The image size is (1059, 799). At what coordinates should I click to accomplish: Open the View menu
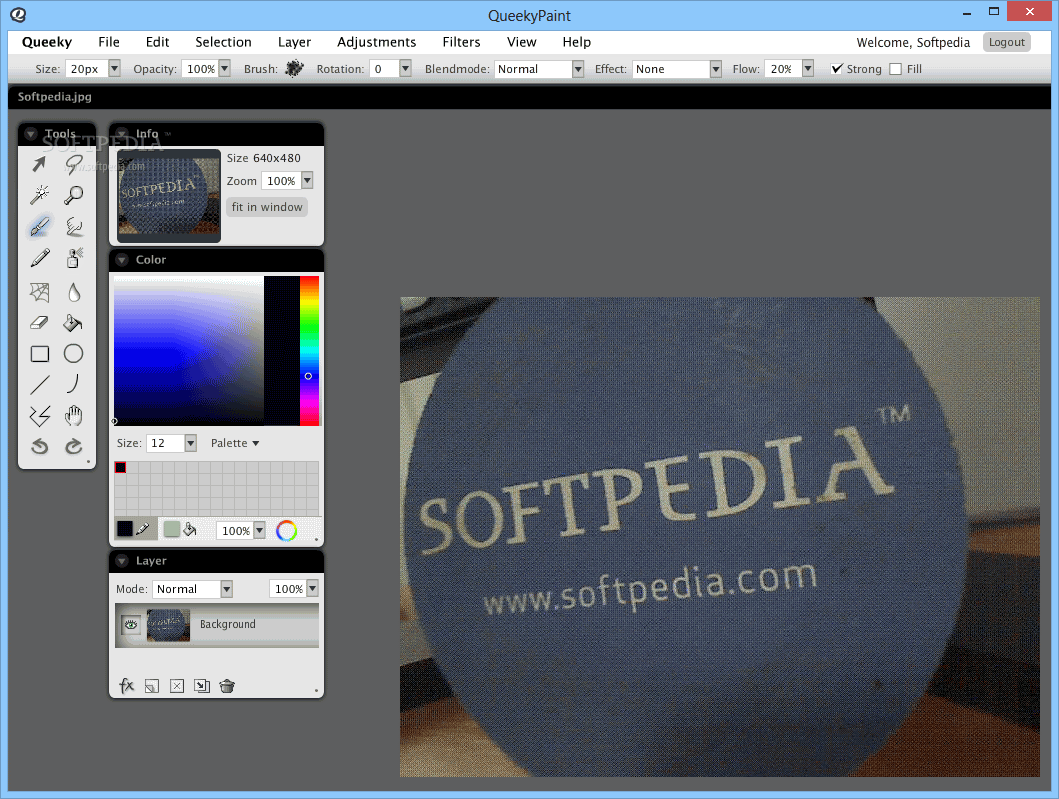click(x=521, y=42)
